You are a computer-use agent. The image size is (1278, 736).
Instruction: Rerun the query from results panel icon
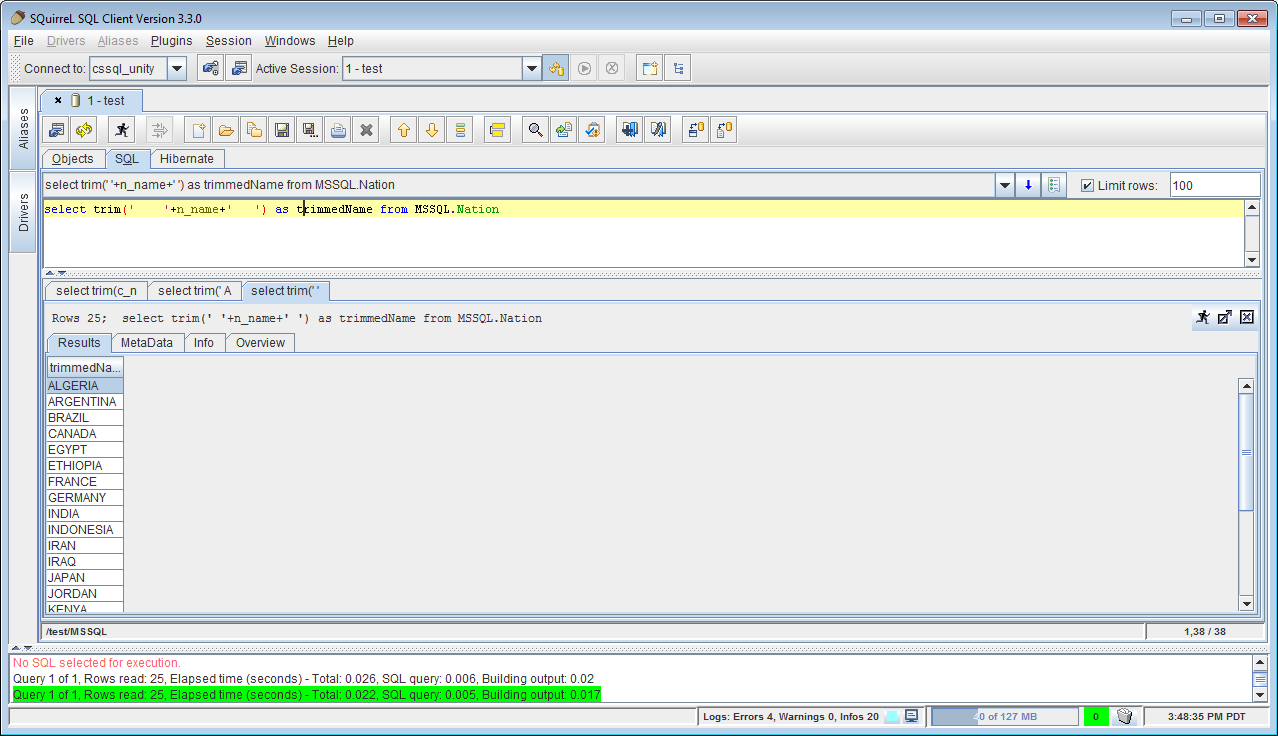click(x=1203, y=317)
